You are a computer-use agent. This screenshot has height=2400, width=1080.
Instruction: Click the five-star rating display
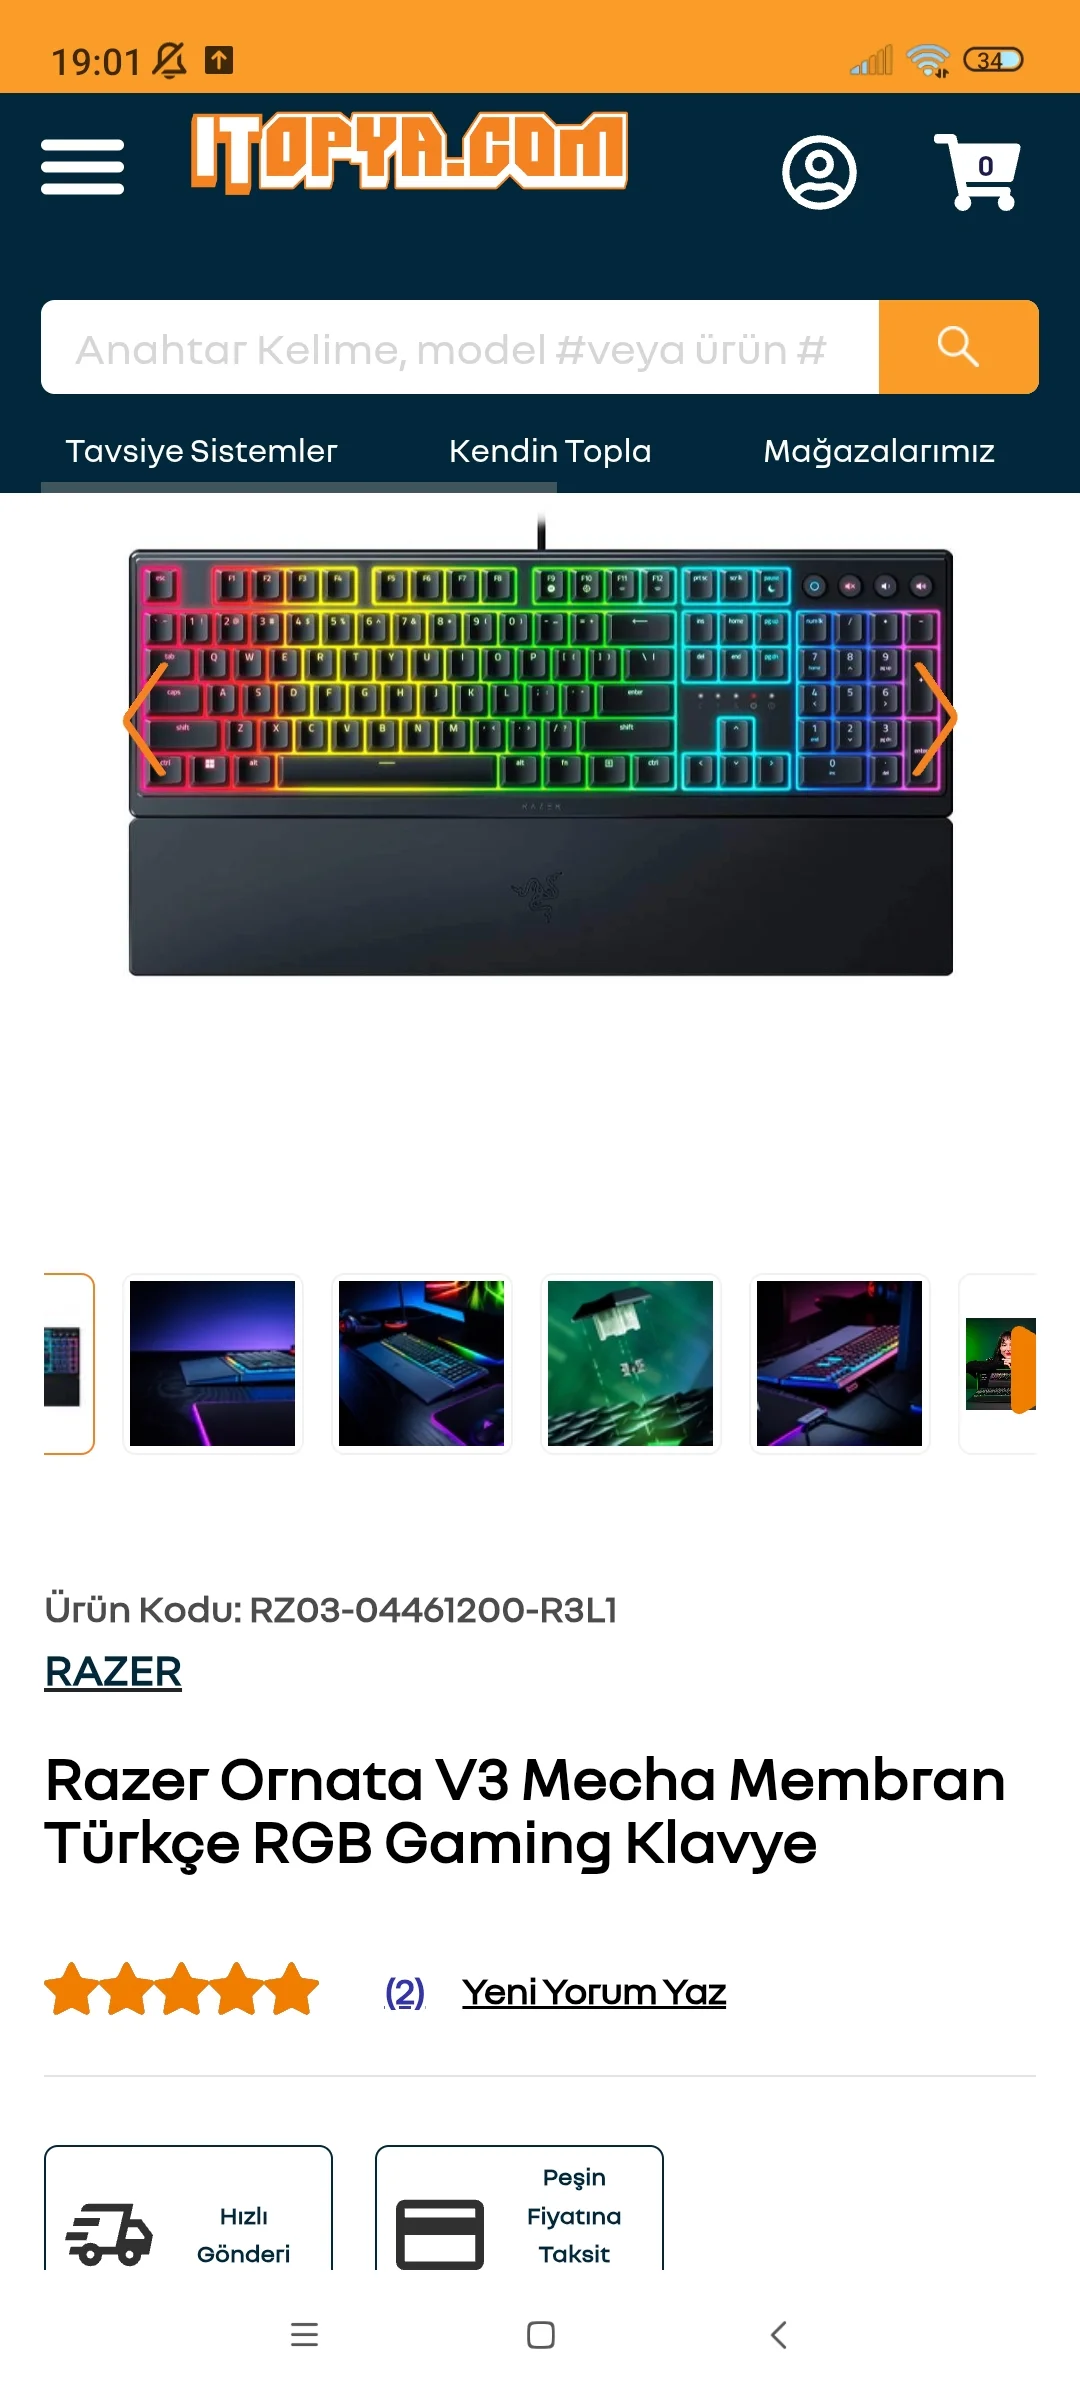[181, 1989]
